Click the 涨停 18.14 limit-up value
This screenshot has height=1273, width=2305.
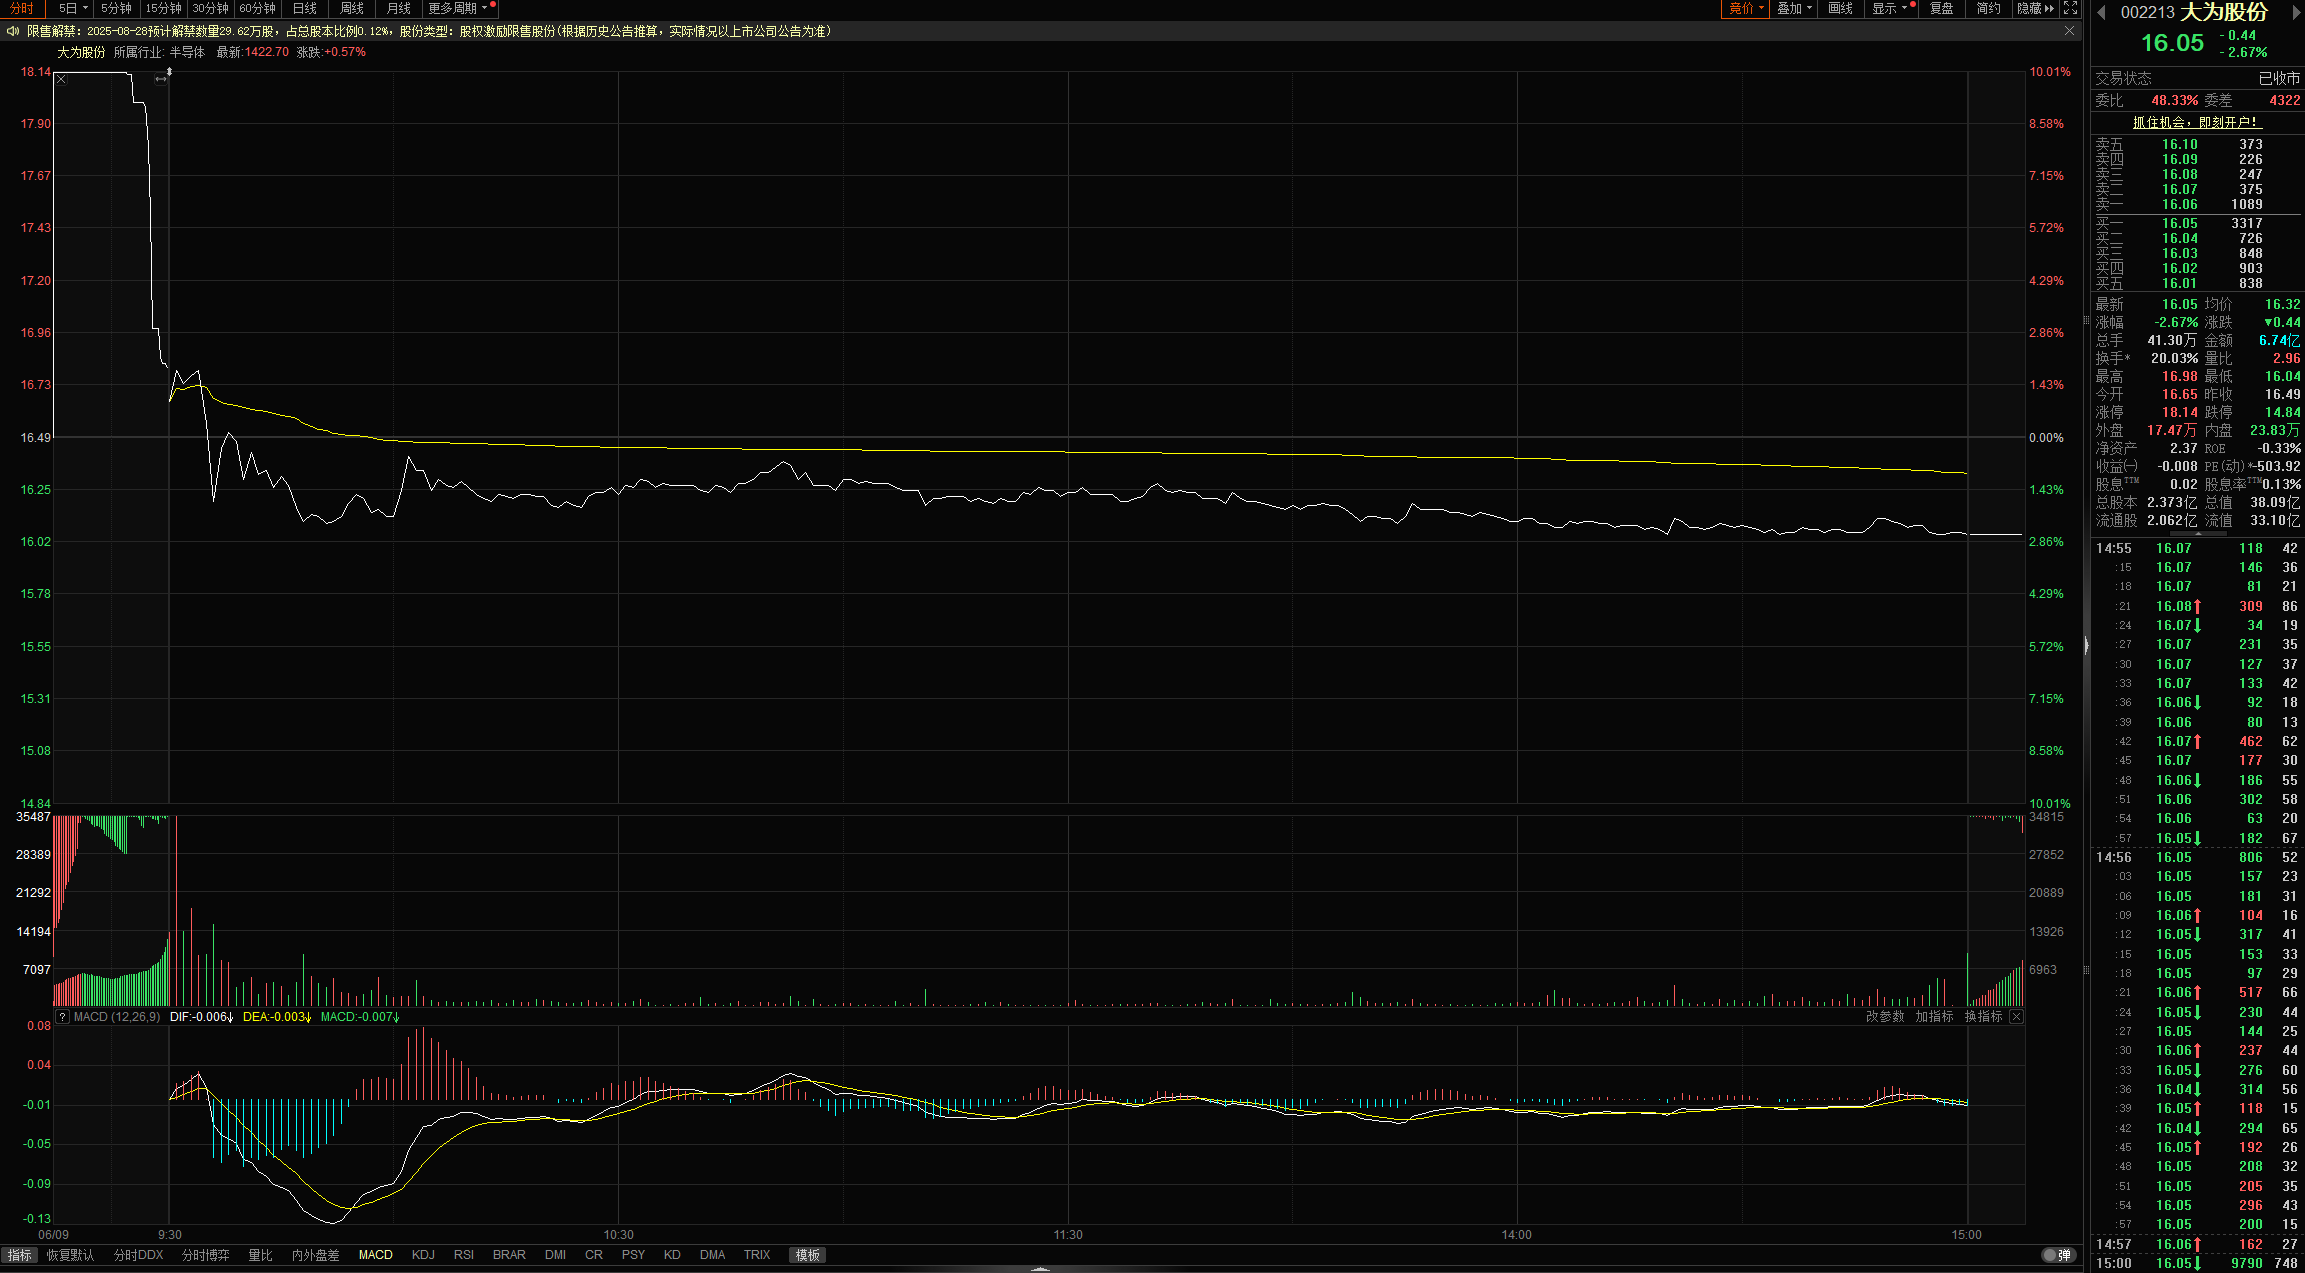[x=2179, y=412]
